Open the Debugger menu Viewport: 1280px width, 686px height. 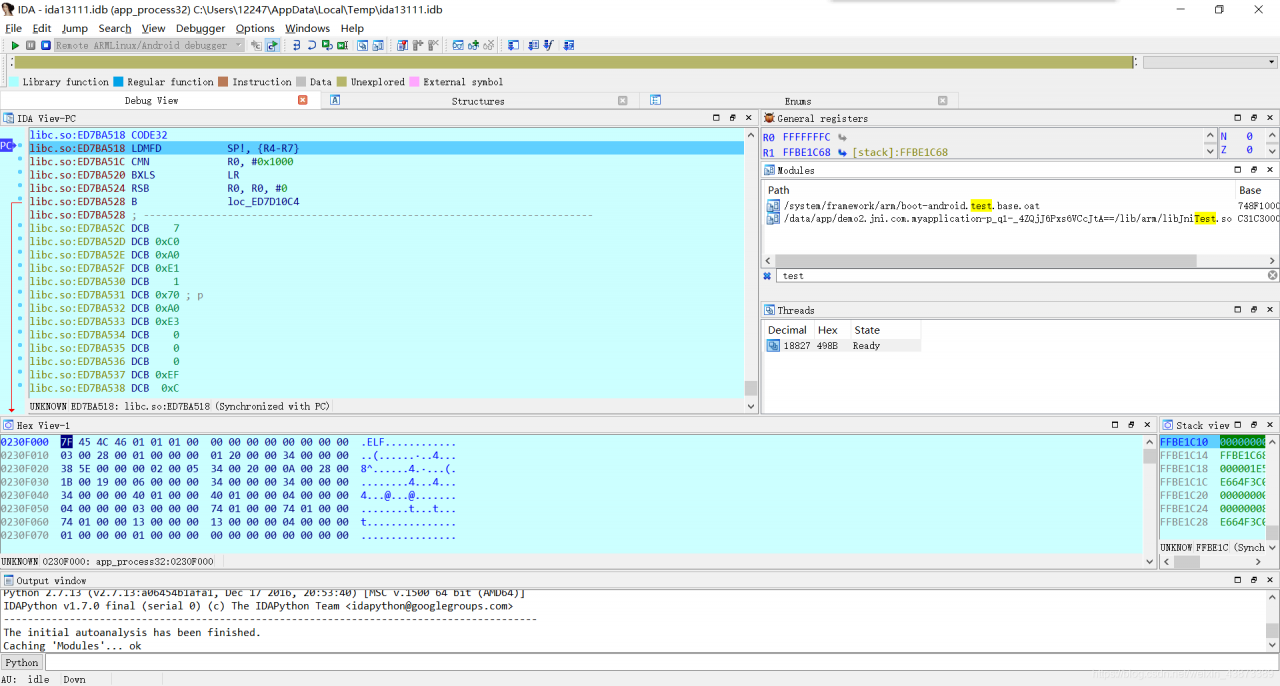[x=200, y=28]
